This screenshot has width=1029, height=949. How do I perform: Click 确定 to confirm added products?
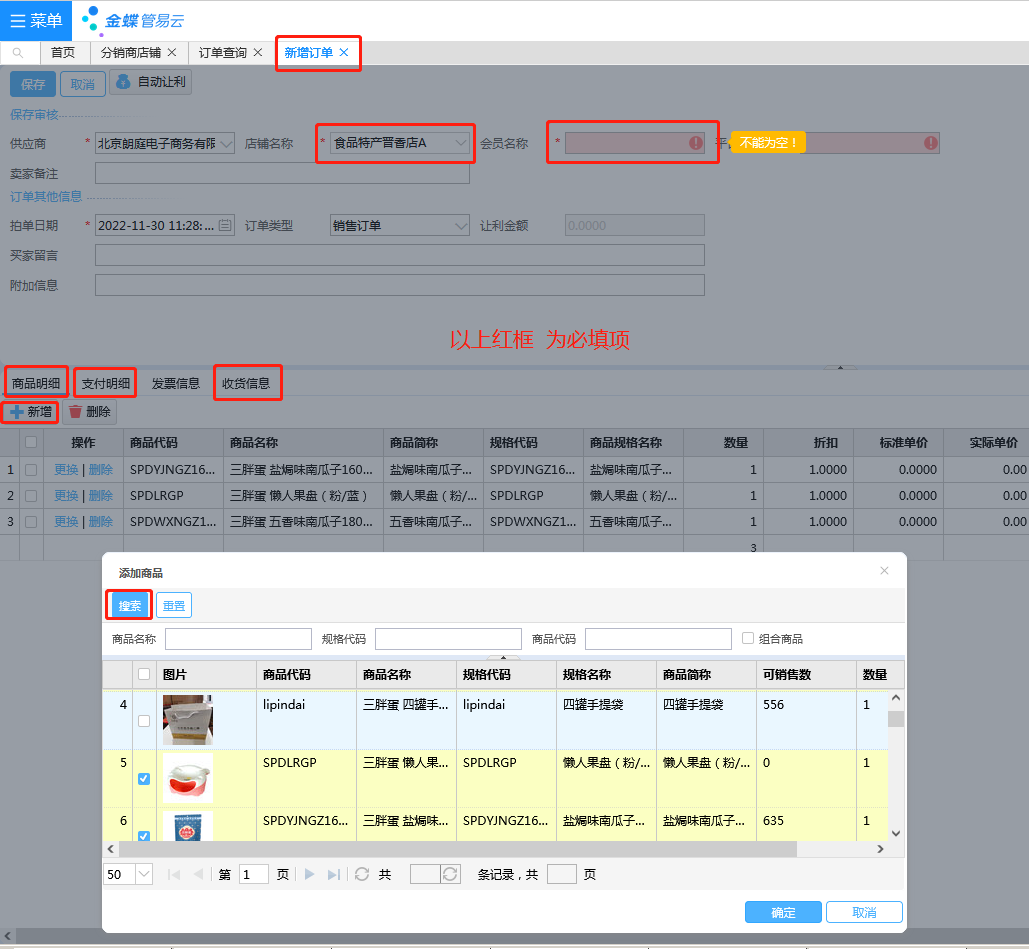click(783, 912)
